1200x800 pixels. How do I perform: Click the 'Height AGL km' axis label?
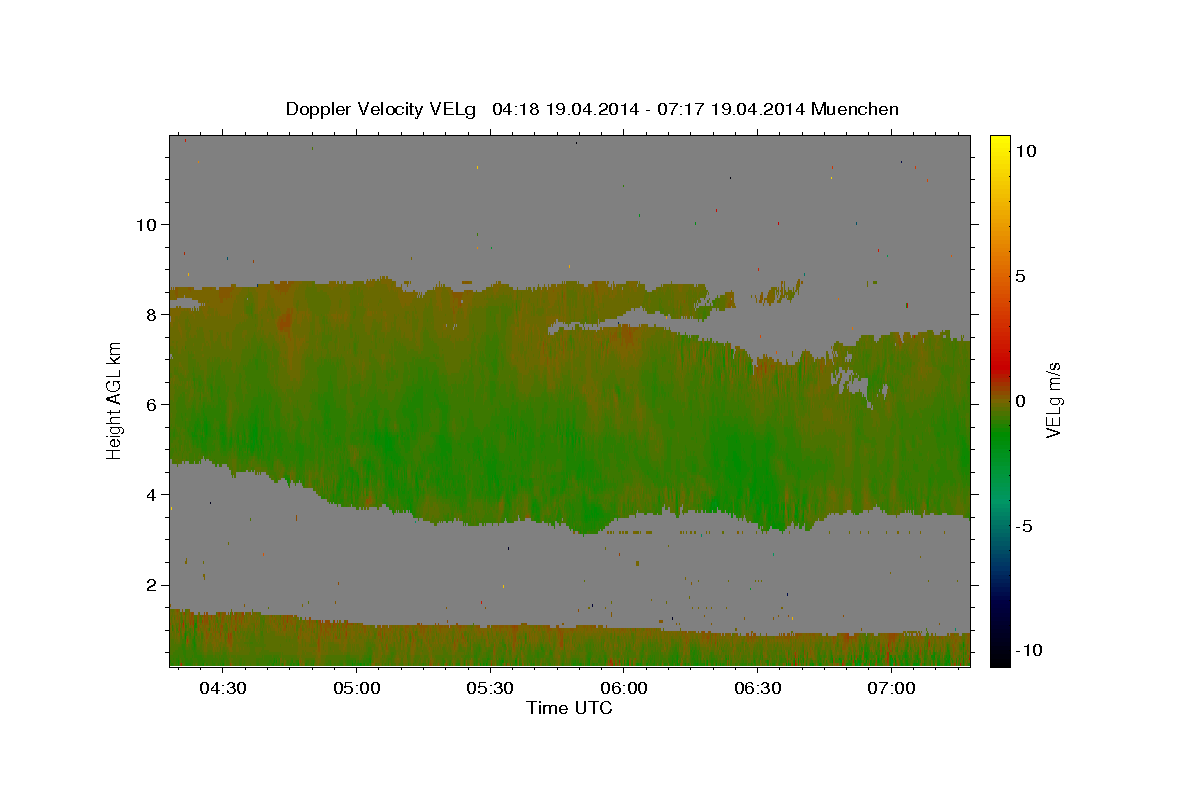point(115,400)
